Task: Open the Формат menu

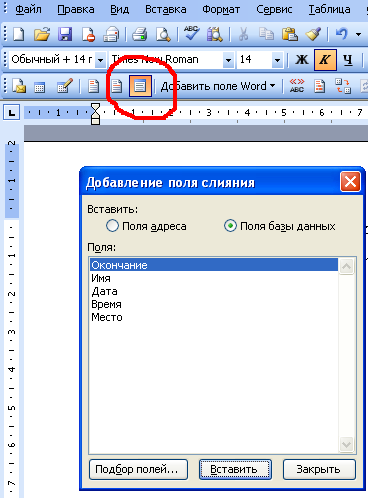Action: 221,9
